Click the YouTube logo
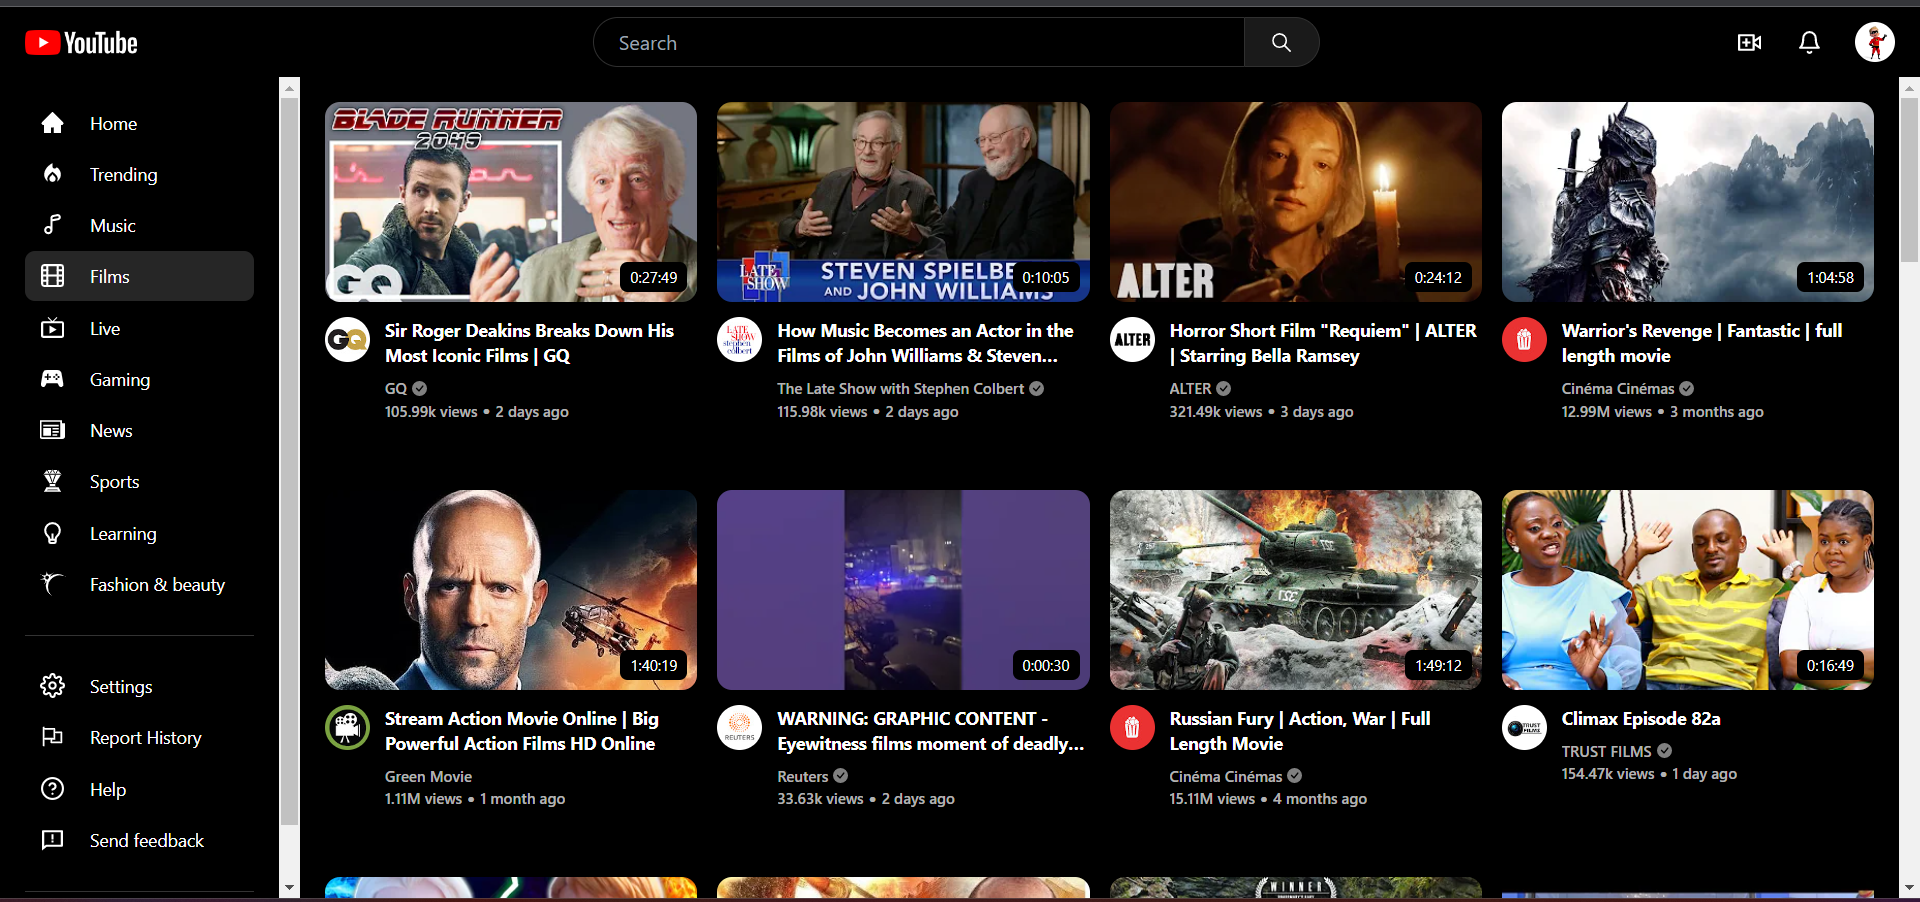 tap(81, 43)
